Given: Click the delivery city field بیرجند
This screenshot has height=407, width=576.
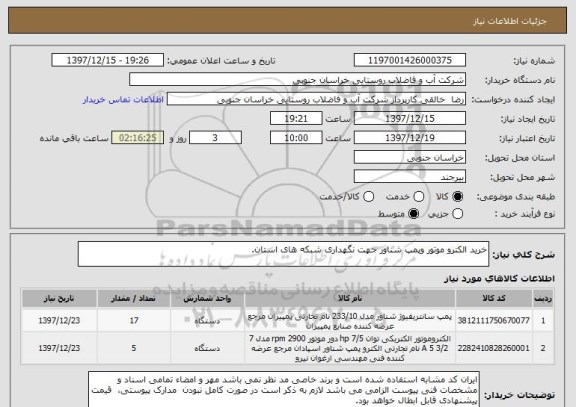Looking at the screenshot, I should pos(410,177).
